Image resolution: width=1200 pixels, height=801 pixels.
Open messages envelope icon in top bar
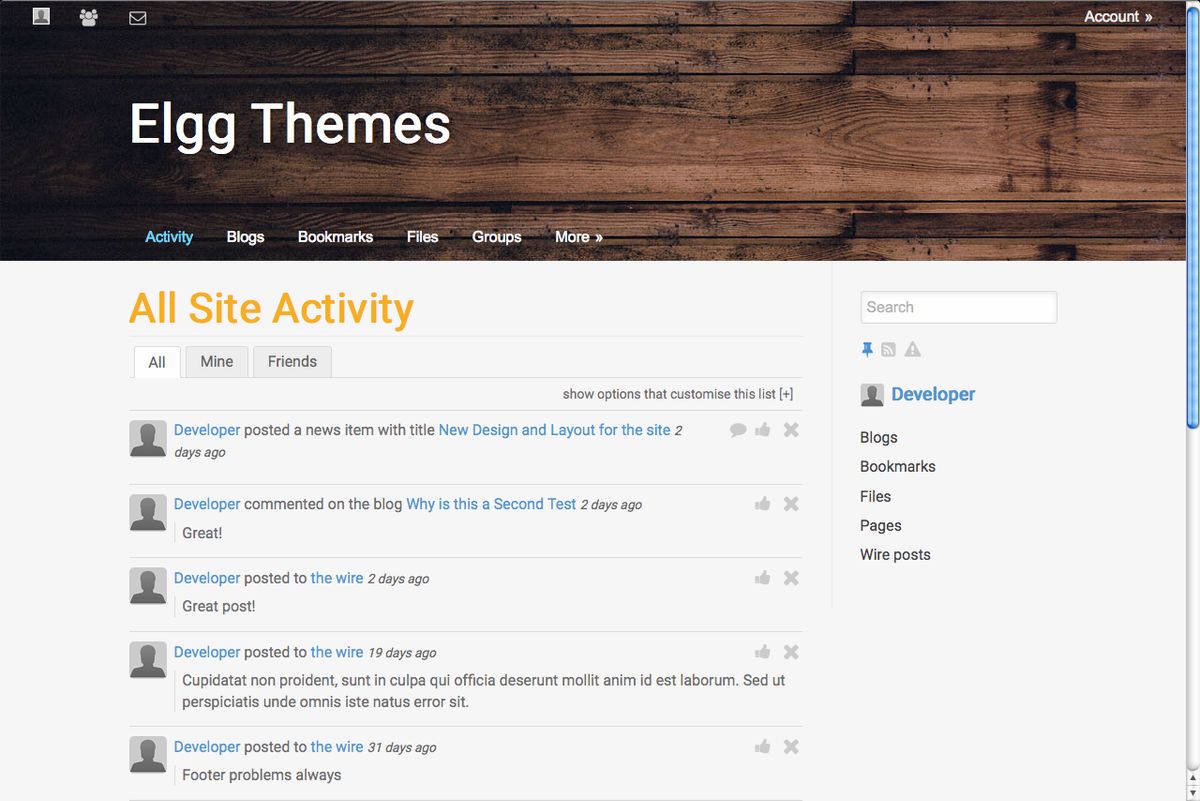pos(138,18)
